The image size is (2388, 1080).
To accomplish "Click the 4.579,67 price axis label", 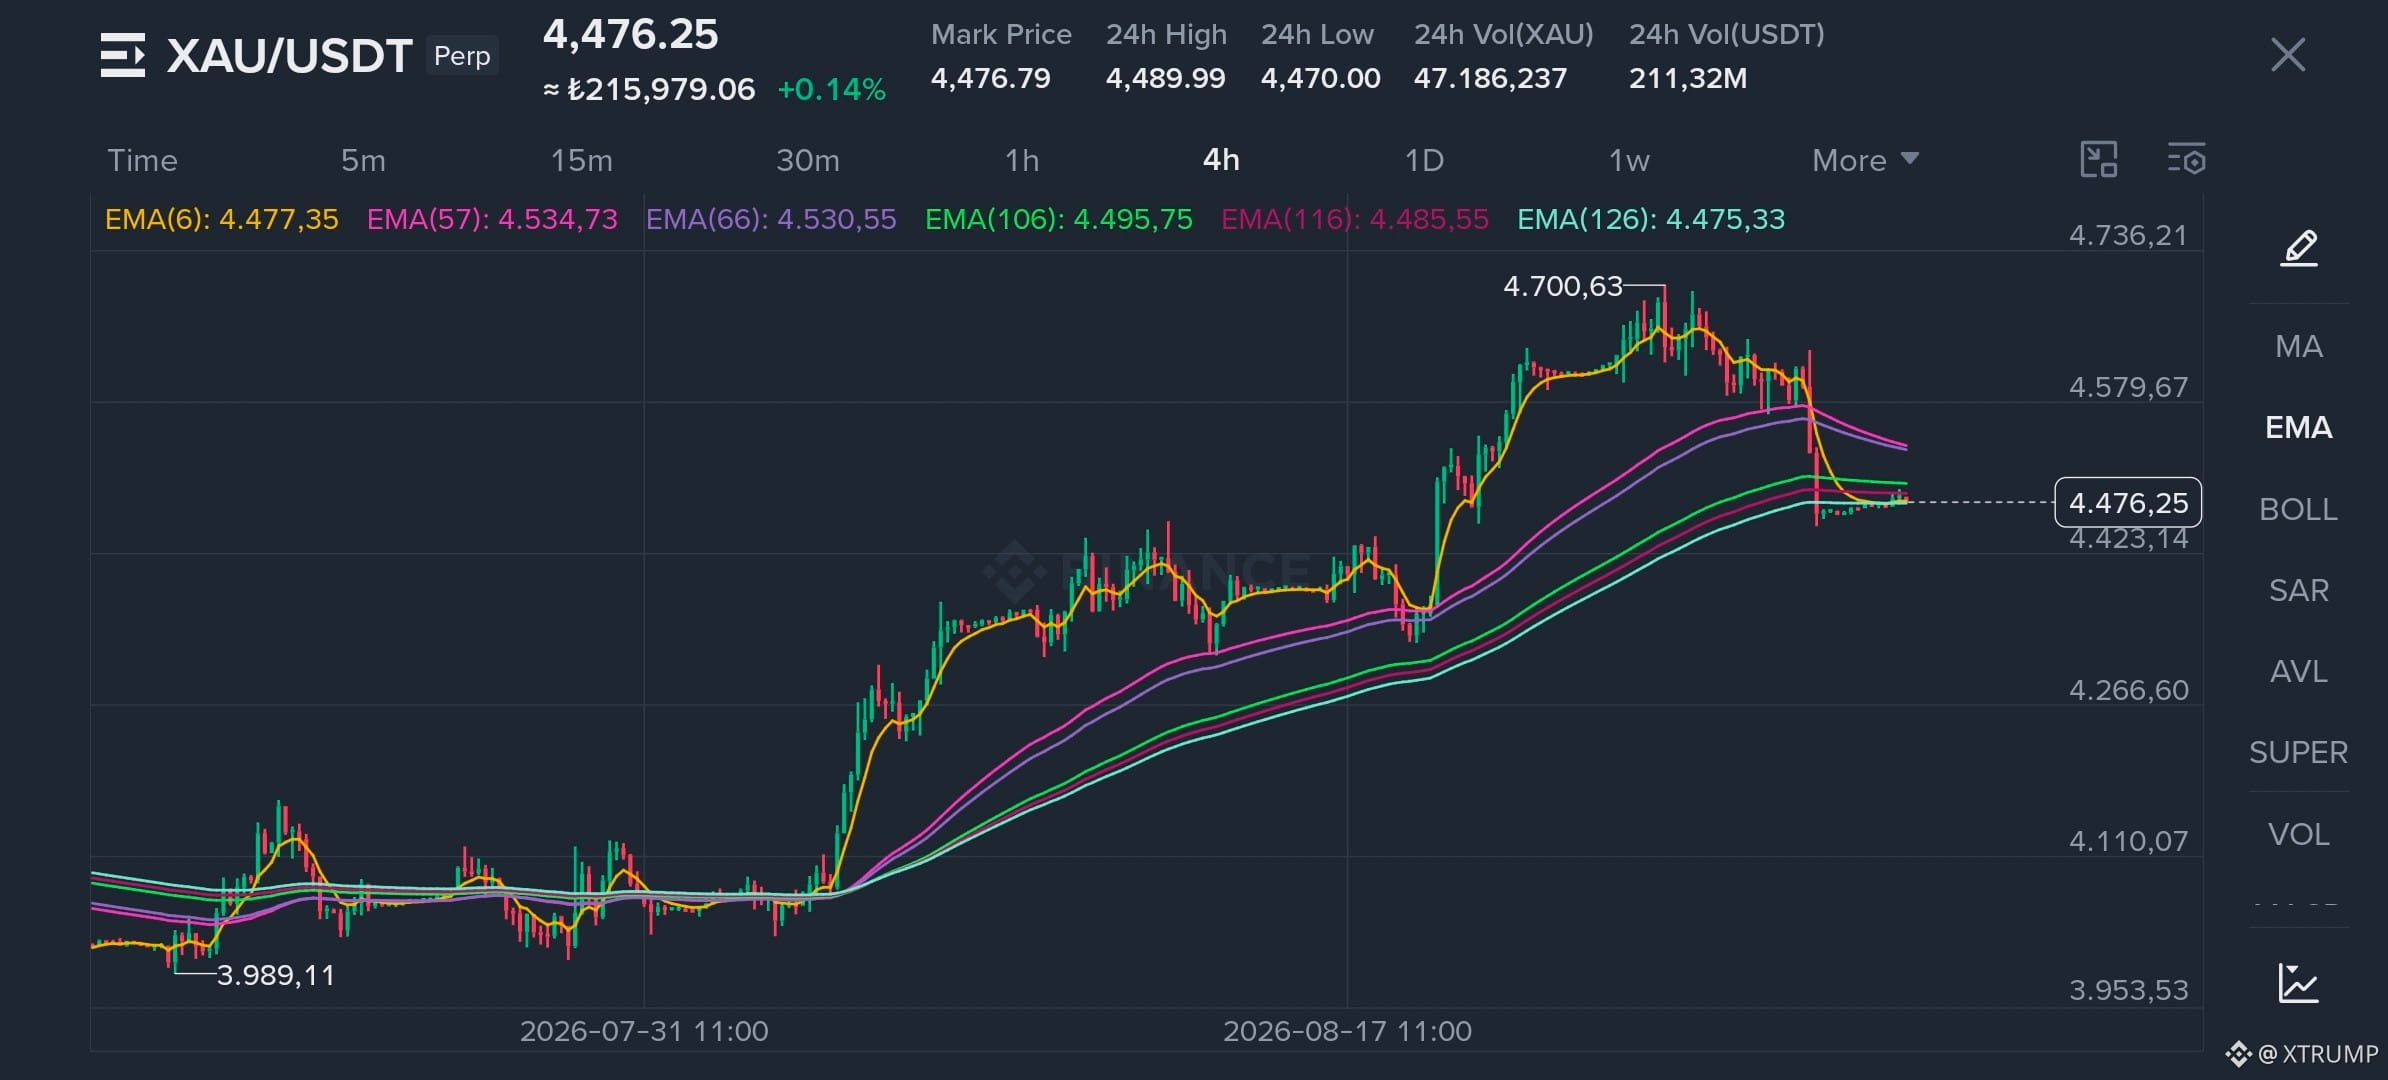I will tap(2128, 387).
